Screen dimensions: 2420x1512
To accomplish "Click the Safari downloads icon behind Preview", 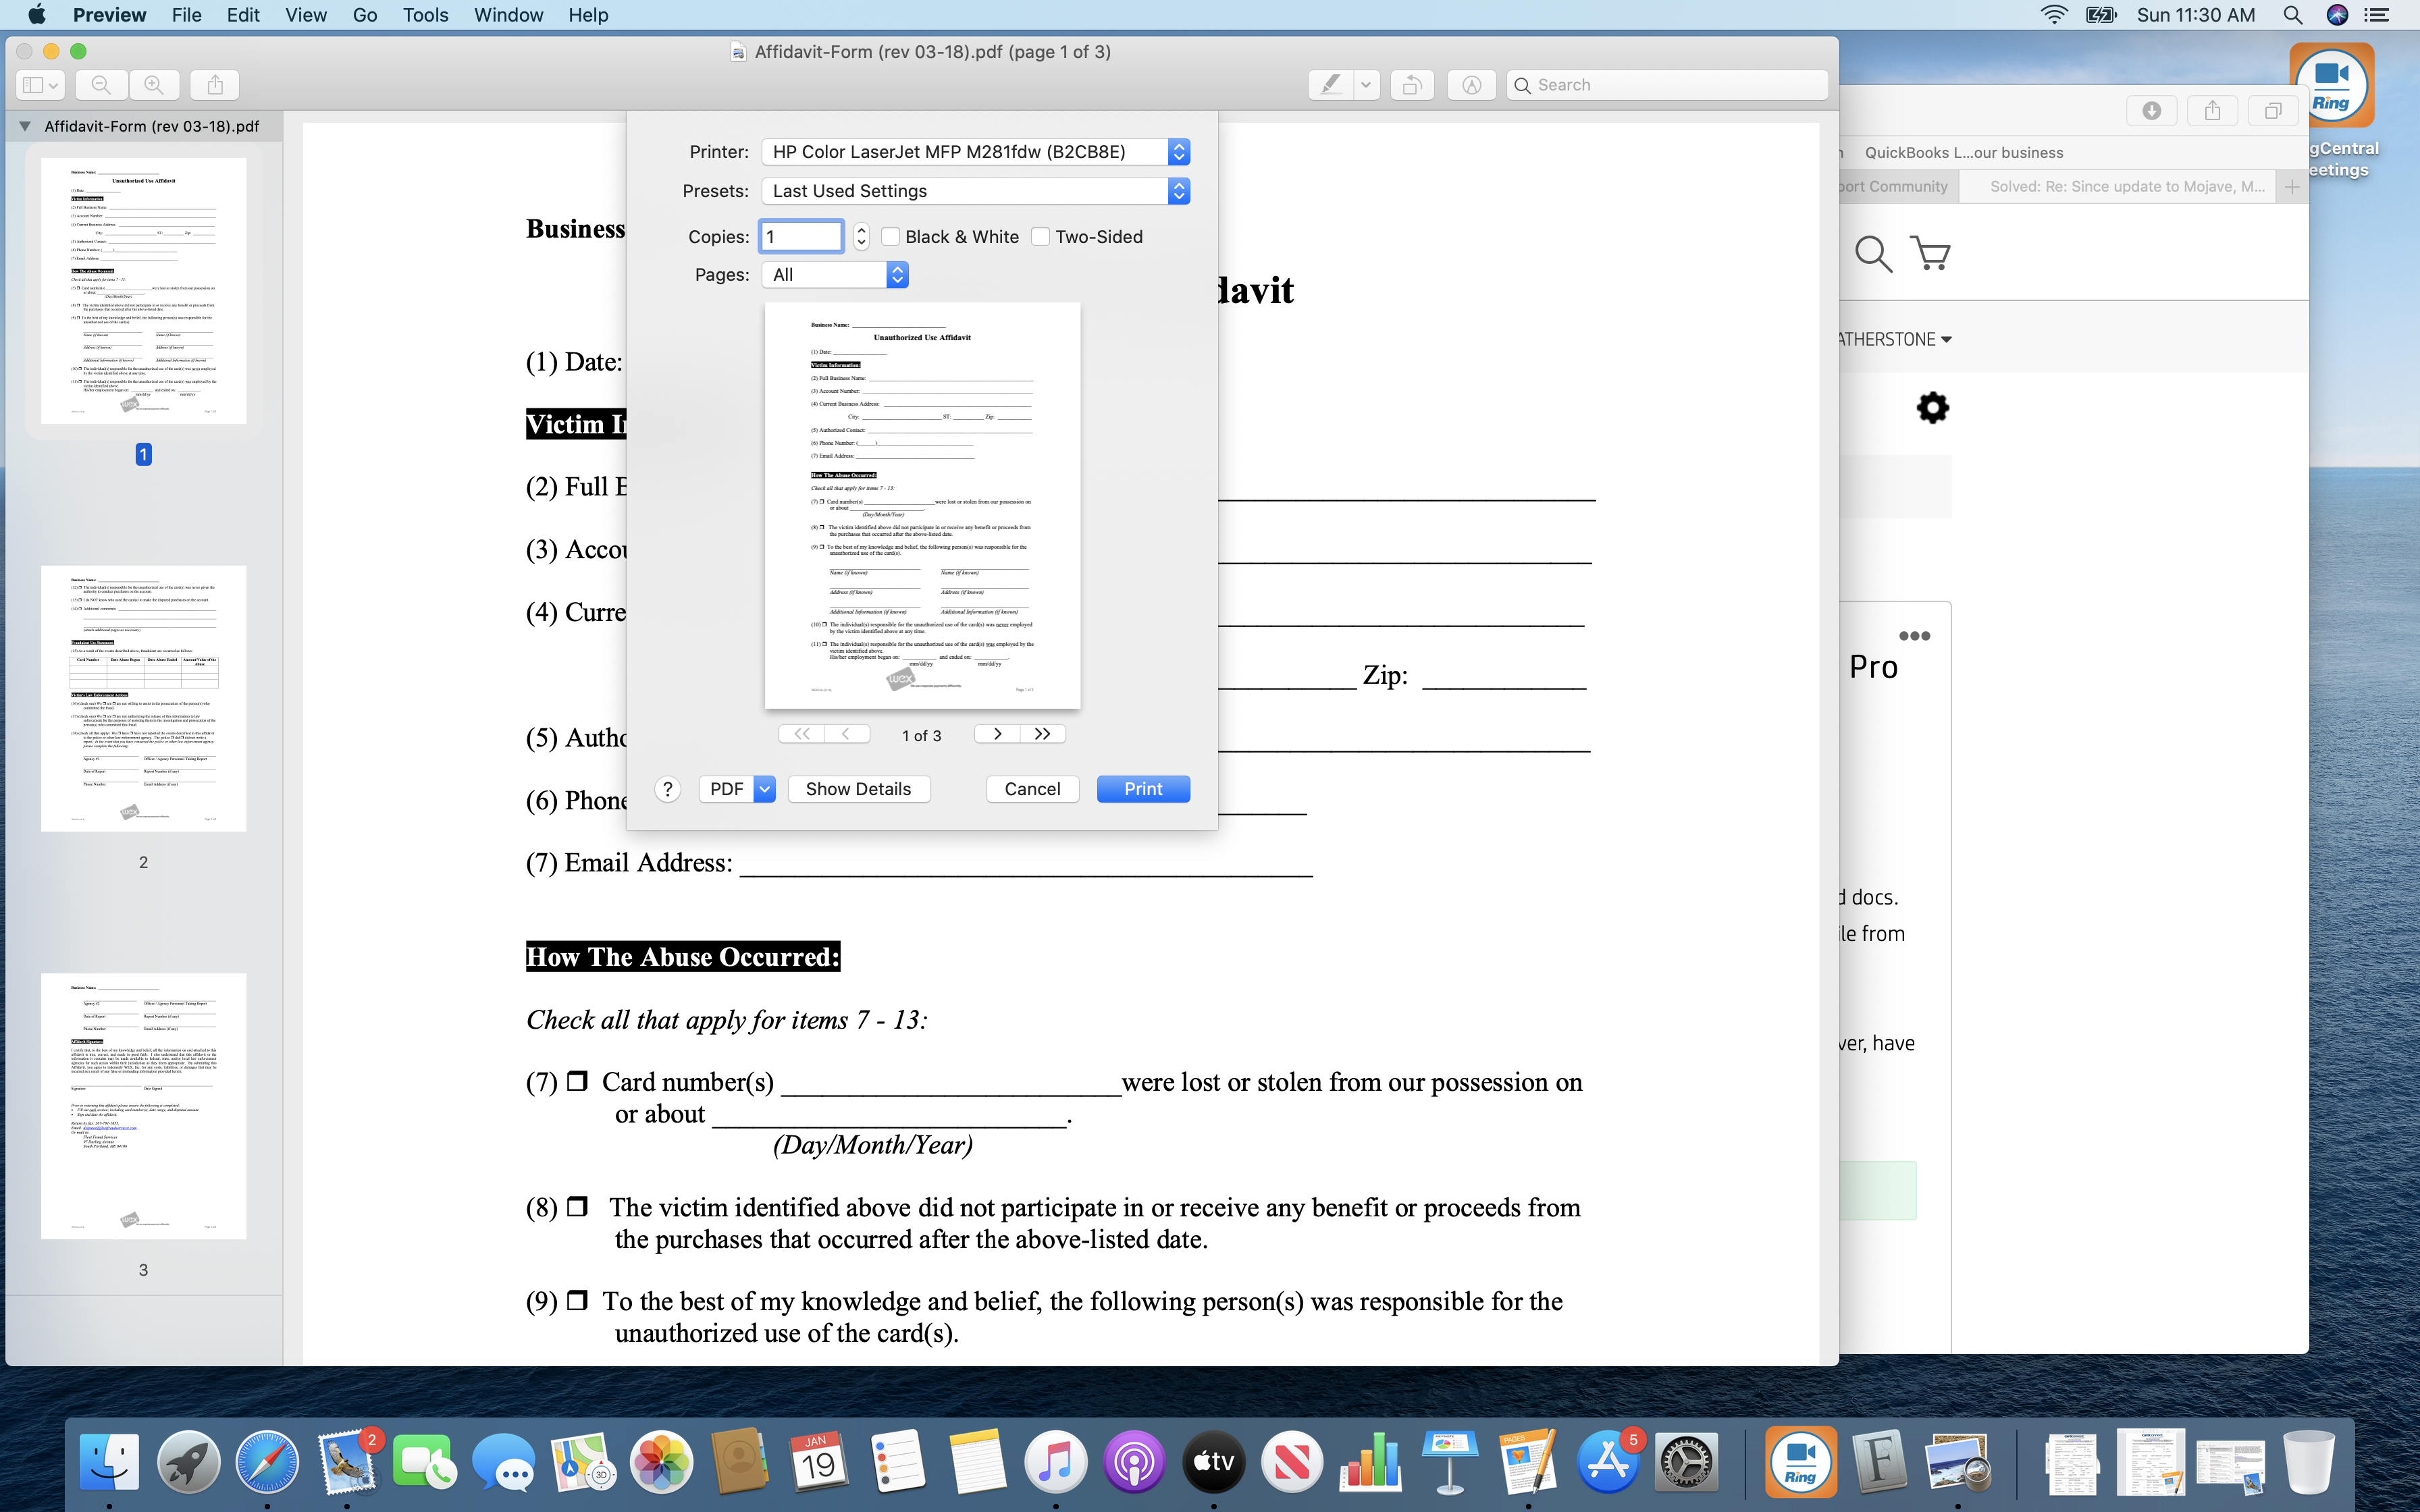I will [2152, 110].
